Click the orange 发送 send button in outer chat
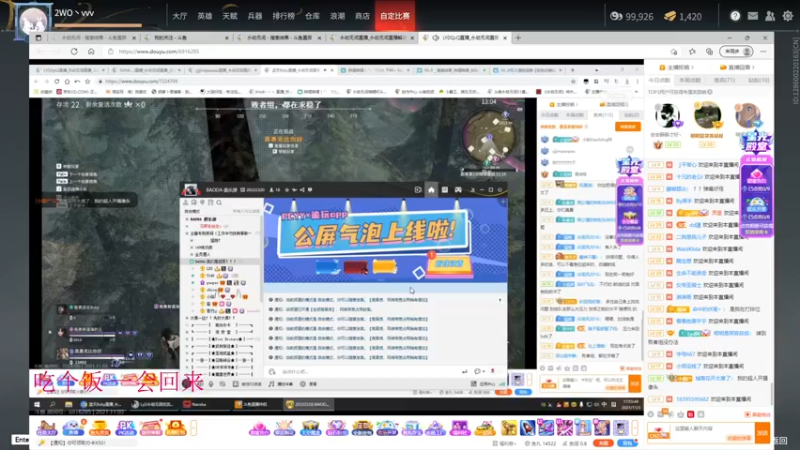This screenshot has height=450, width=800. [x=762, y=433]
